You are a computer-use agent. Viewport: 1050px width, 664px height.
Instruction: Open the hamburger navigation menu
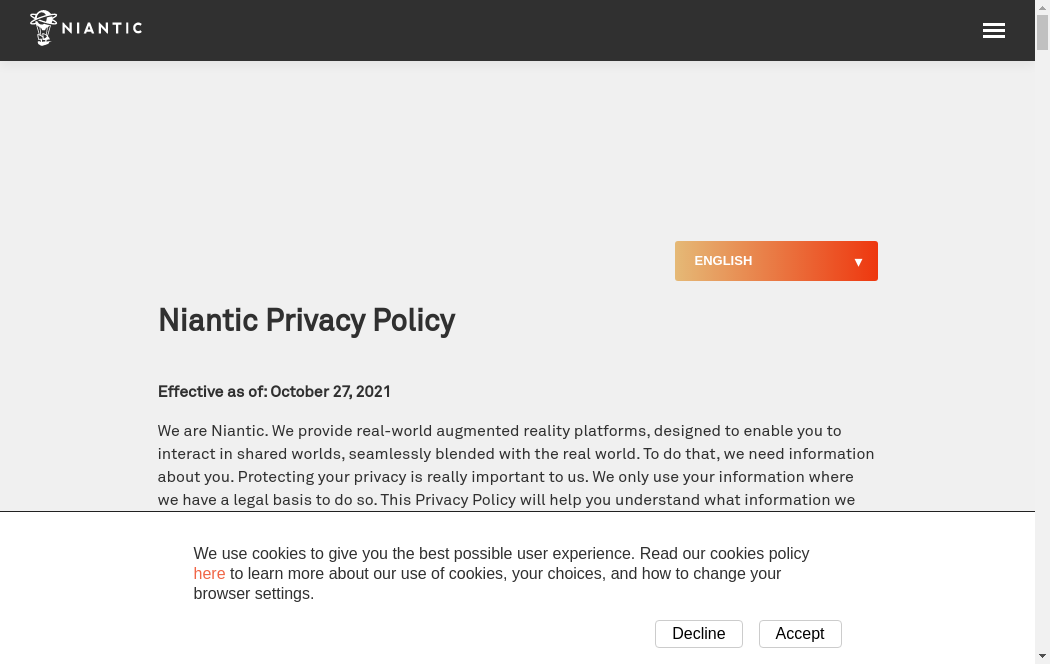click(993, 31)
